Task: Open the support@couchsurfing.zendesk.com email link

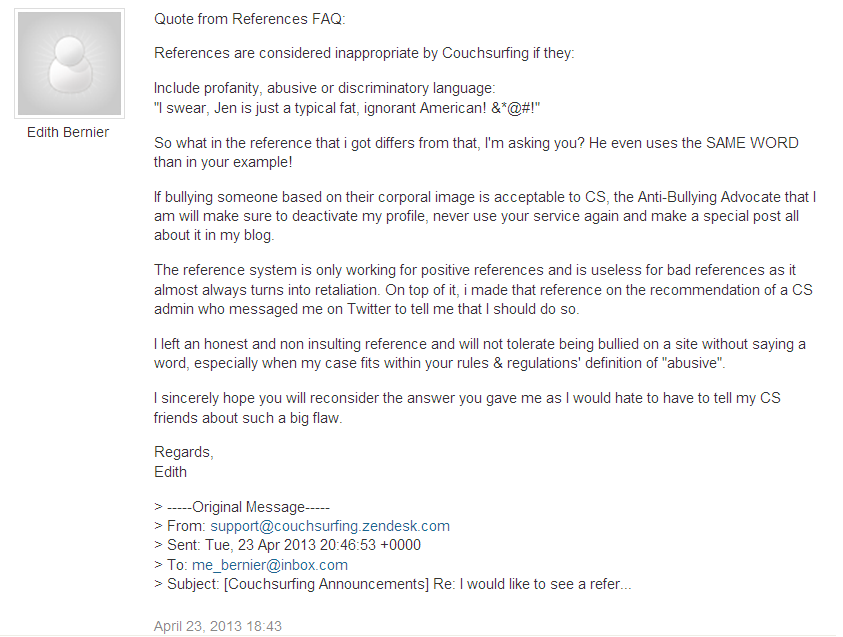Action: (x=330, y=526)
